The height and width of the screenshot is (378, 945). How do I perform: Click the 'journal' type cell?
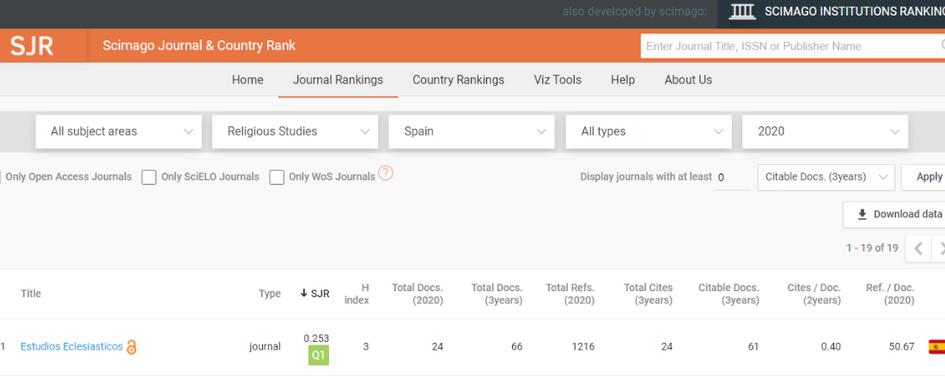[x=265, y=347]
